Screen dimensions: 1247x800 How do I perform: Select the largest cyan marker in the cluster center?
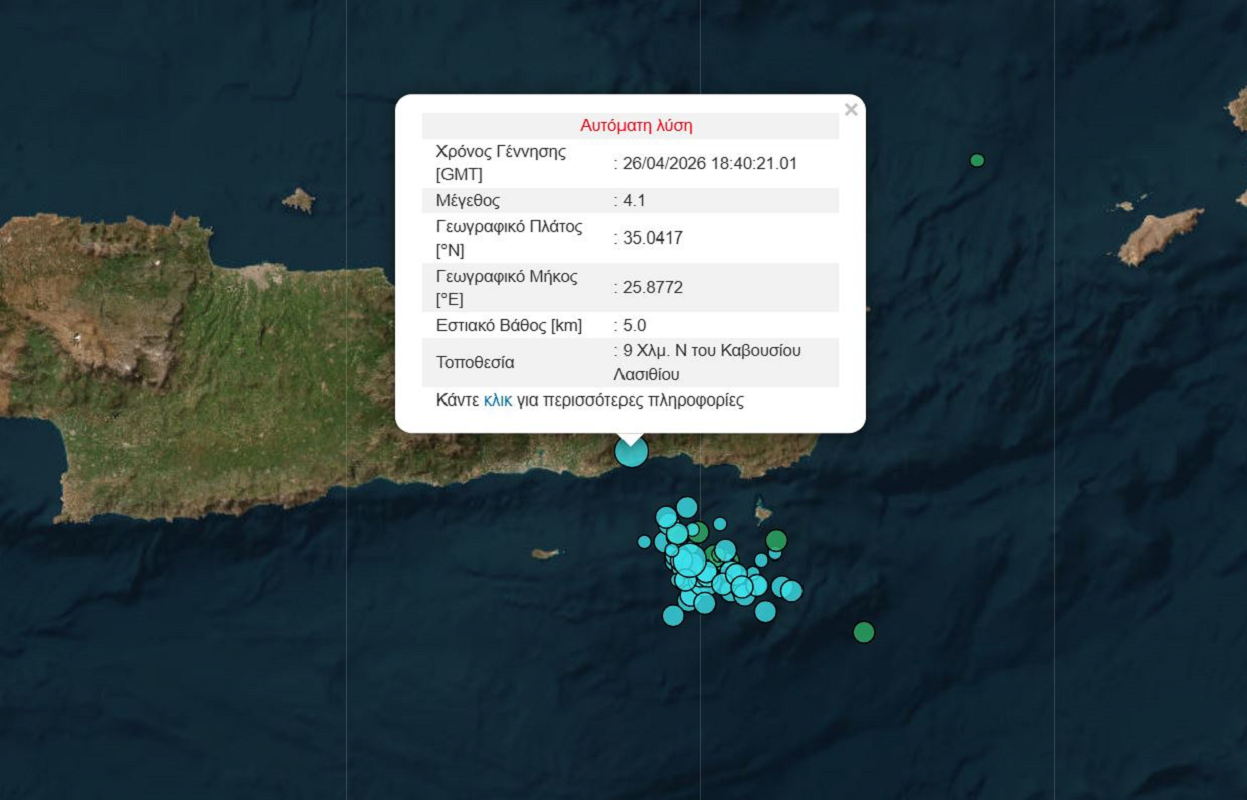point(689,559)
